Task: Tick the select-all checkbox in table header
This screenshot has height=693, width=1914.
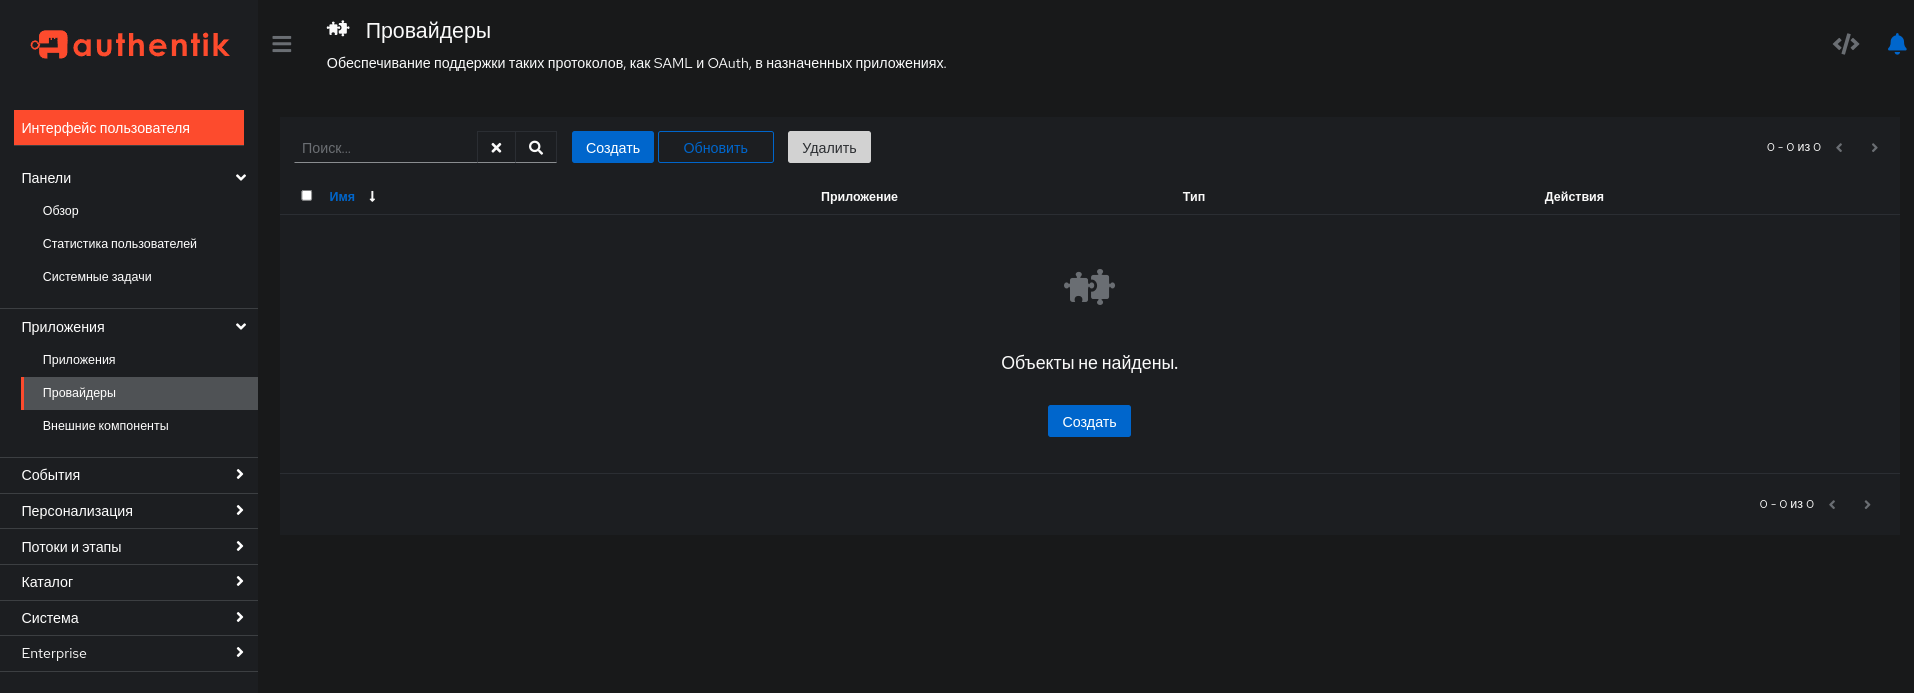Action: (307, 196)
